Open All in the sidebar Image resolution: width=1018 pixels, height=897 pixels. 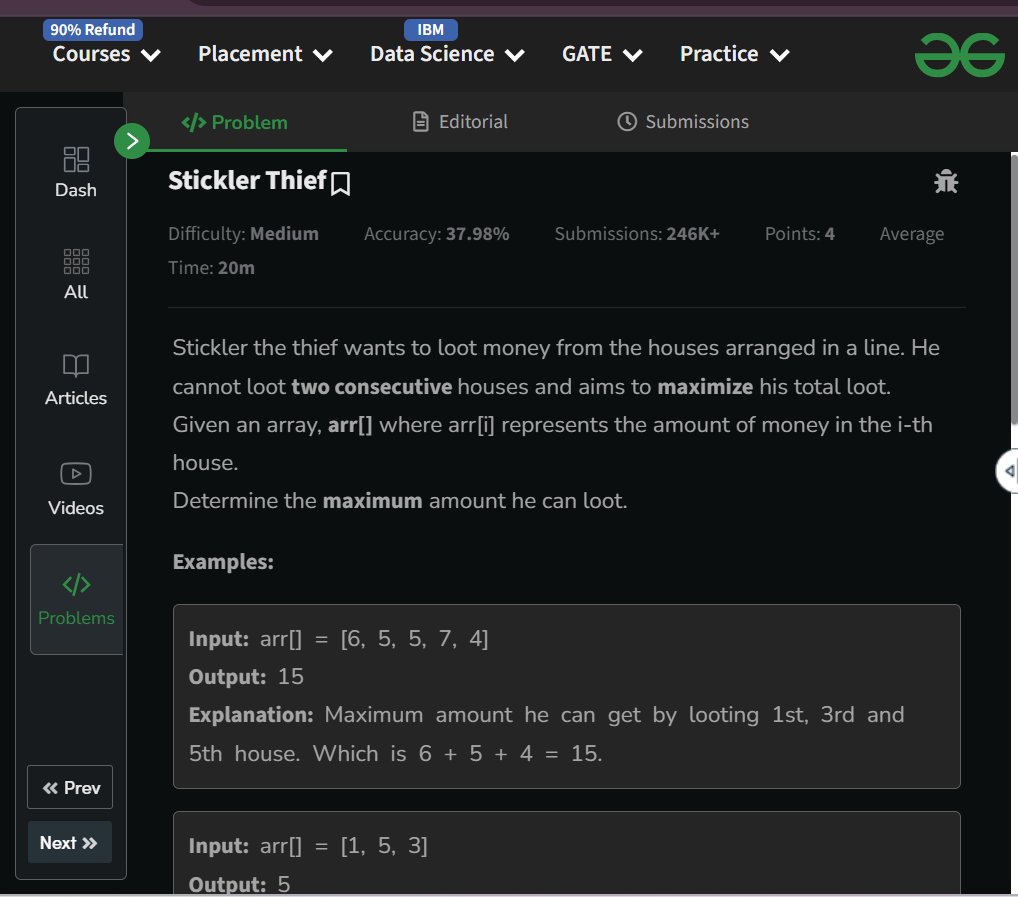coord(76,275)
